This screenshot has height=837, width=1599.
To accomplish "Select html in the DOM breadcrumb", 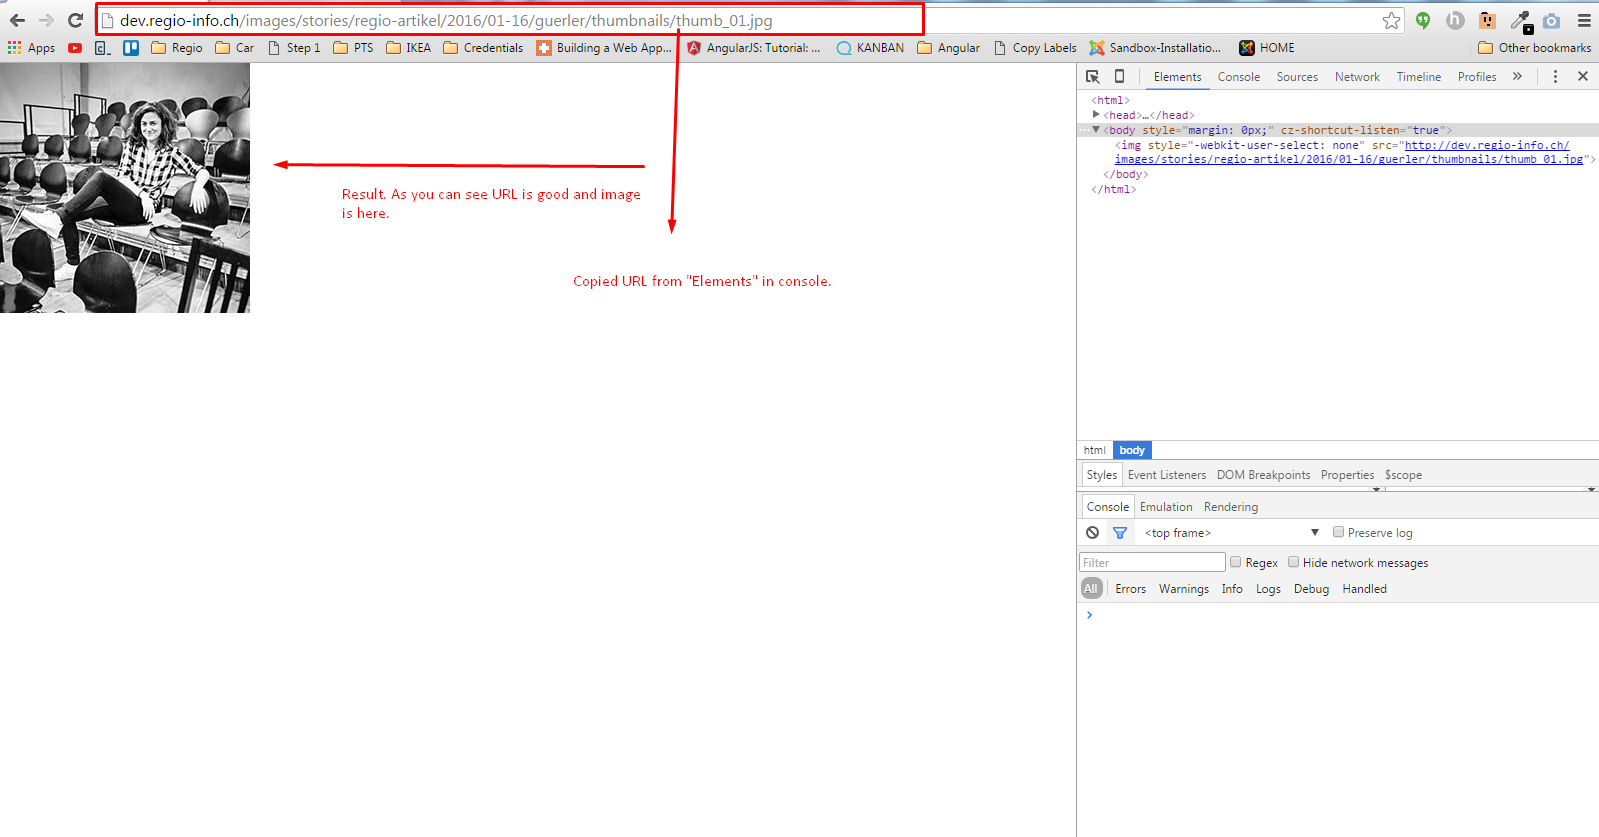I will 1095,450.
